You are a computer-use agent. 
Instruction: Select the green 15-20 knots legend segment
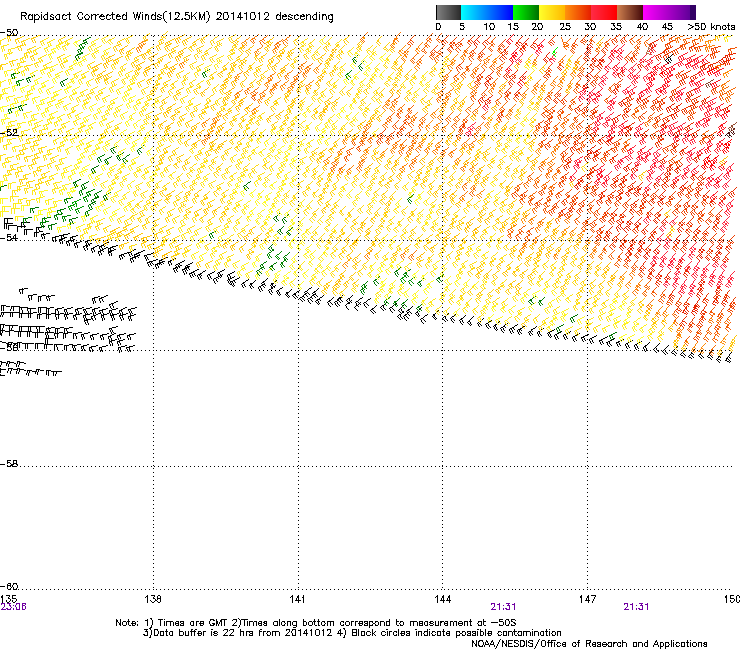point(526,12)
